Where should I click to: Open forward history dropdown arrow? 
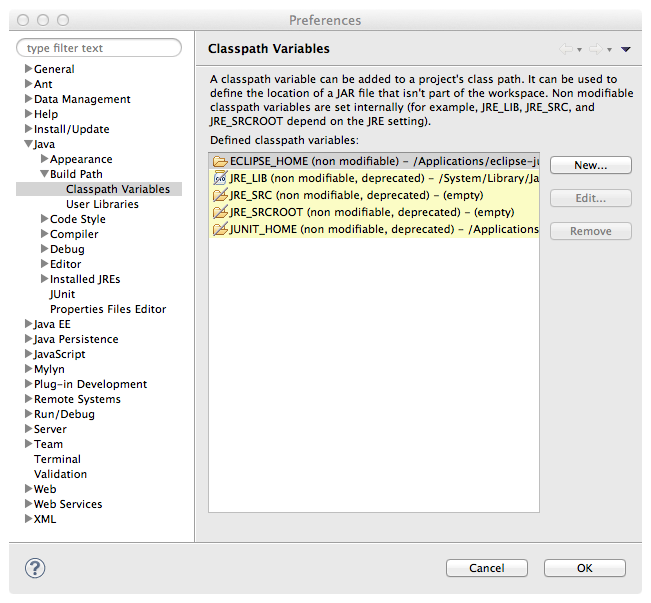(609, 50)
